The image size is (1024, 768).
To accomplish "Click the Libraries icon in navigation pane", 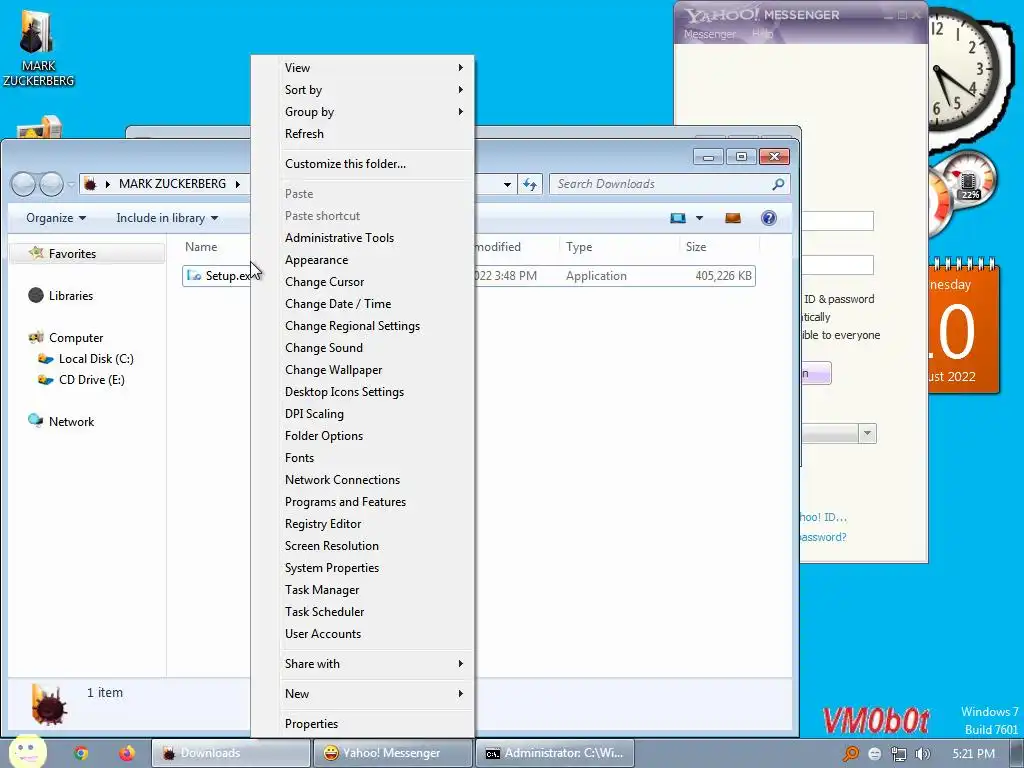I will pos(36,296).
